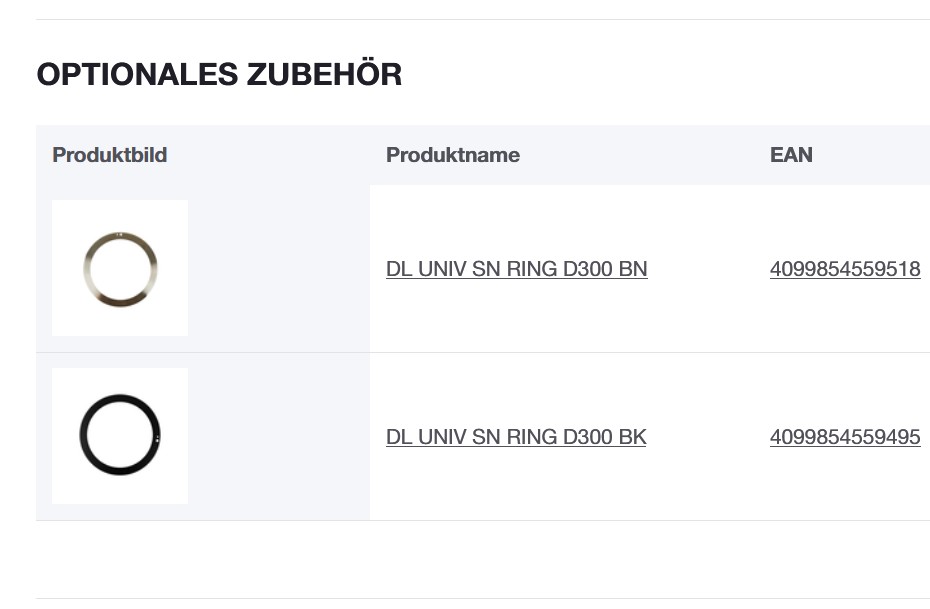Select the dark ring icon in second row
Screen dimensions: 930x609
(120, 436)
